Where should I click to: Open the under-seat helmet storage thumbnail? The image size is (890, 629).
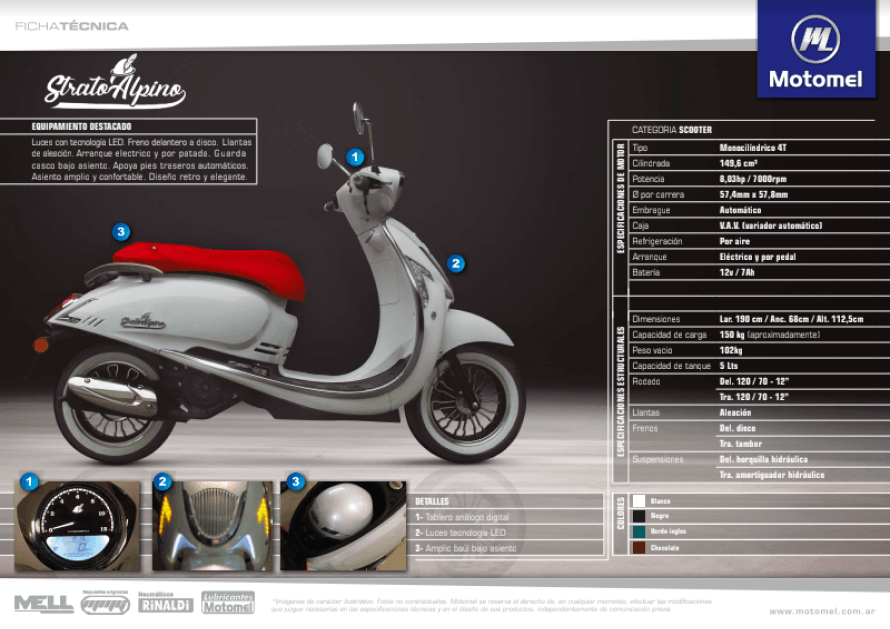tap(343, 526)
